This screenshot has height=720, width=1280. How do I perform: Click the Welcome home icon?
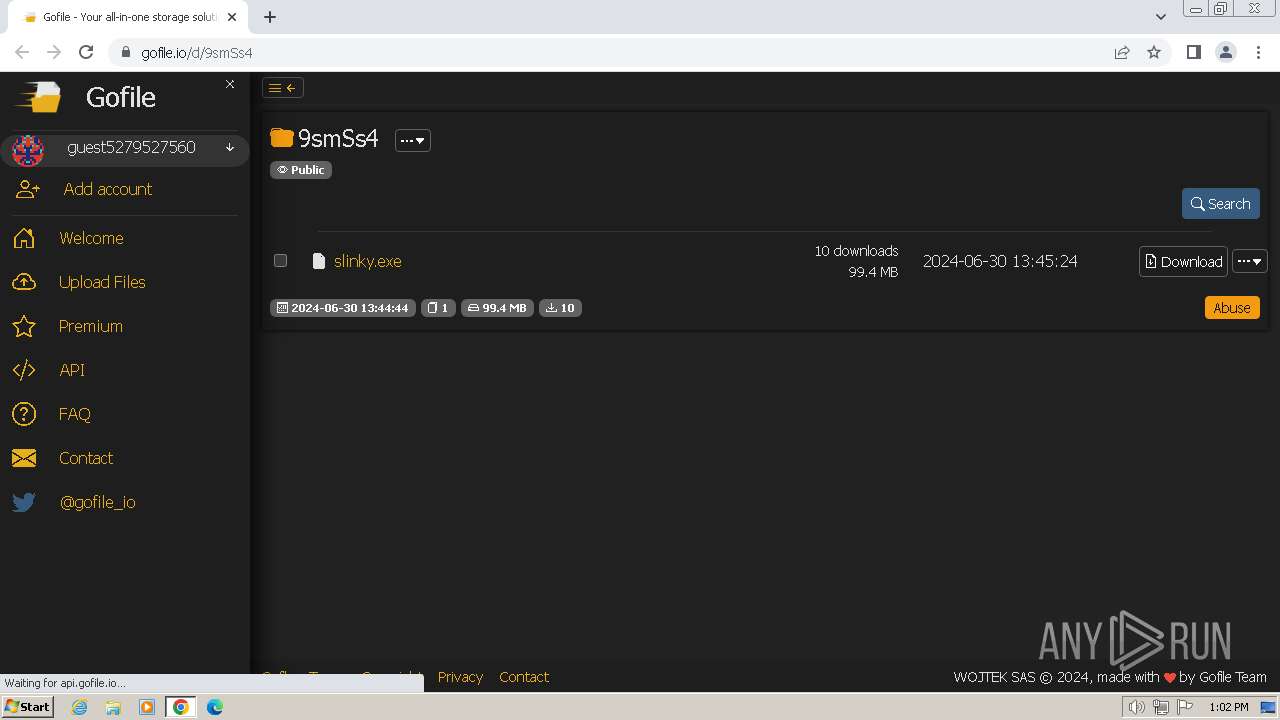coord(24,238)
